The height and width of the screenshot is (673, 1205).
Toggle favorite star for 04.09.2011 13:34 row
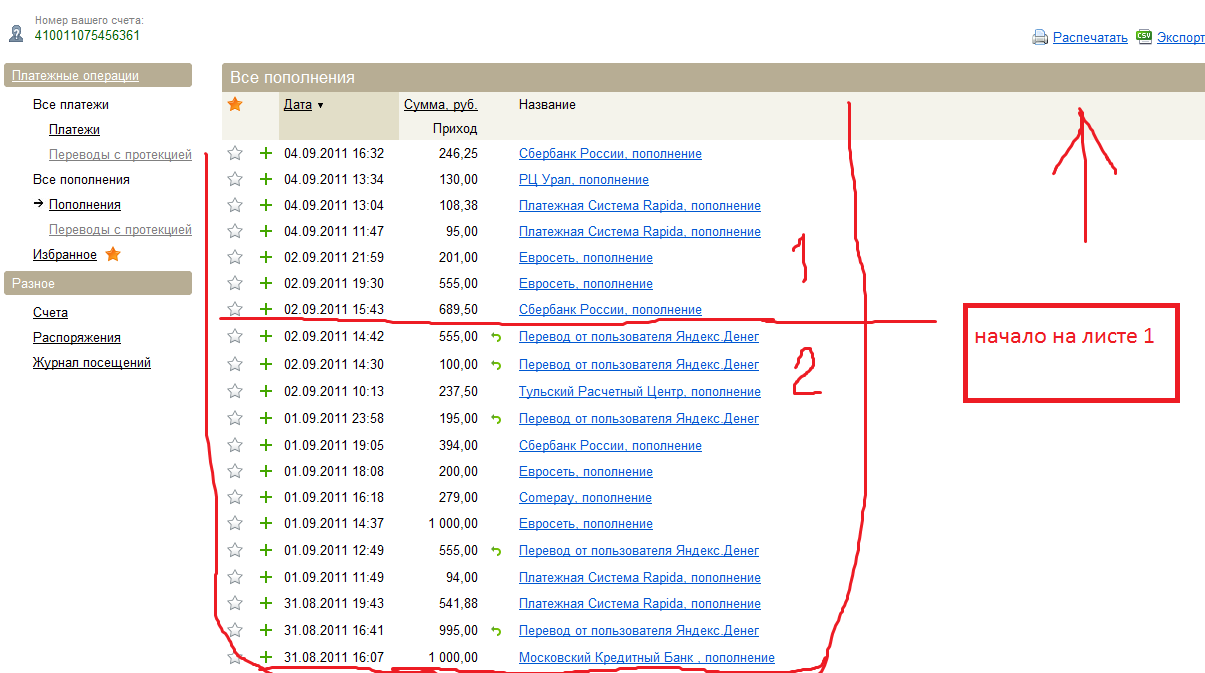pos(235,179)
